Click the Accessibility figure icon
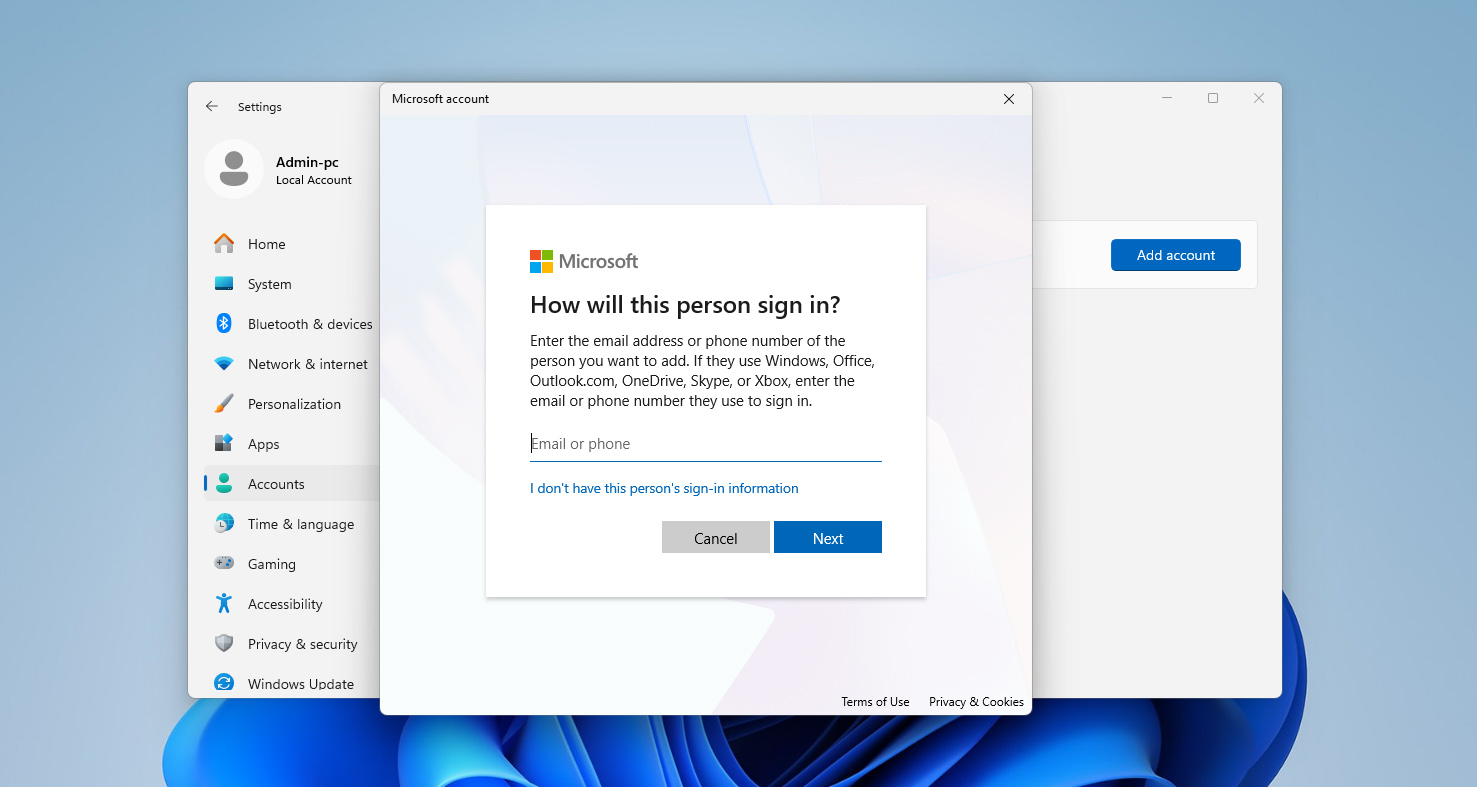Image resolution: width=1477 pixels, height=787 pixels. [x=224, y=604]
